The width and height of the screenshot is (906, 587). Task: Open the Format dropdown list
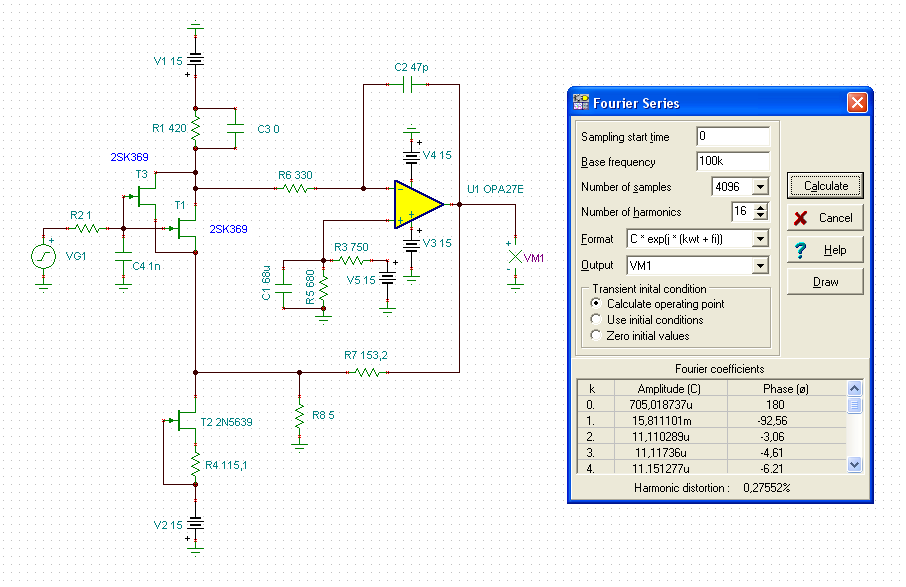760,239
